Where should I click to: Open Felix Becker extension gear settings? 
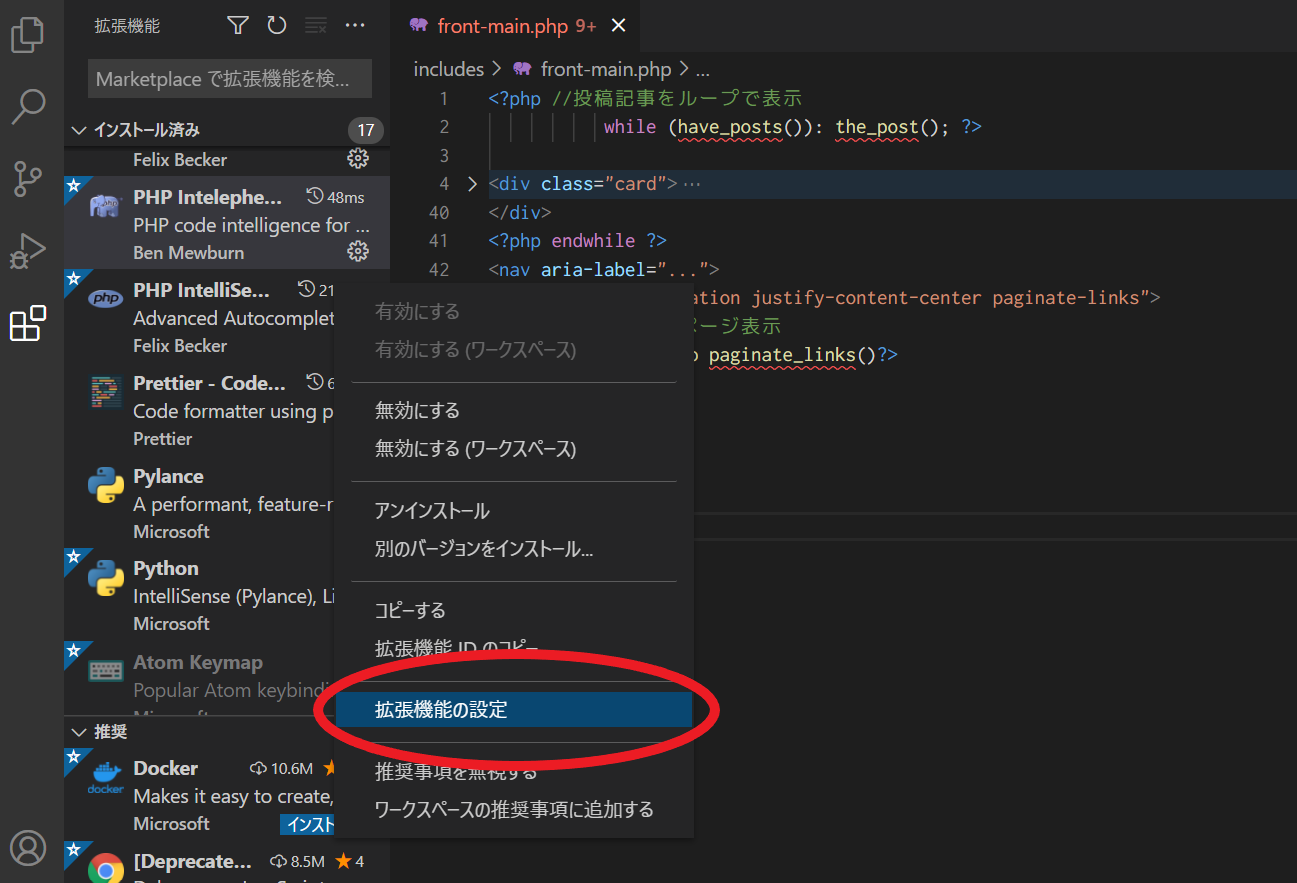(357, 158)
